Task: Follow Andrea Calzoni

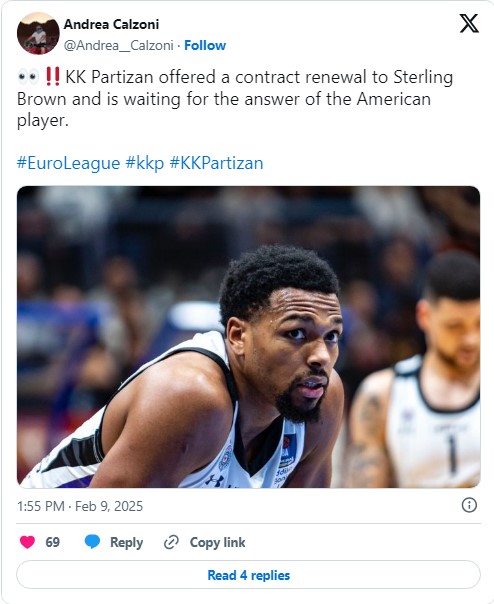Action: [x=205, y=45]
